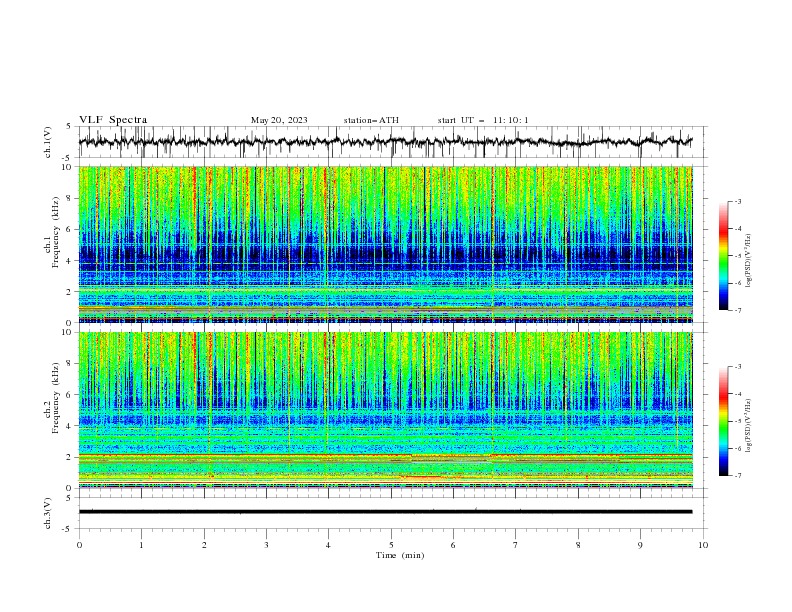Screen dimensions: 792x612
Task: Click the "2" kHz tick on ch.2 axis
Action: tap(71, 457)
